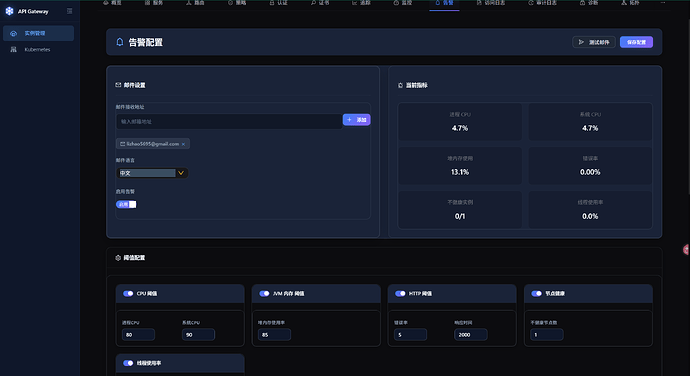Click the bell icon beside 告警配置
Screen dimensions: 690x376
click(120, 42)
